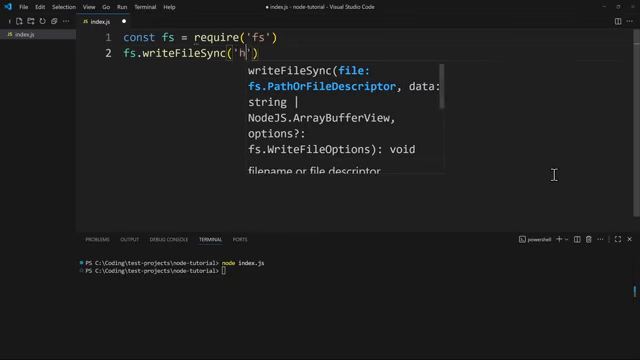640x360 pixels.
Task: Click the require('fs') call on line 1
Action: click(x=236, y=38)
